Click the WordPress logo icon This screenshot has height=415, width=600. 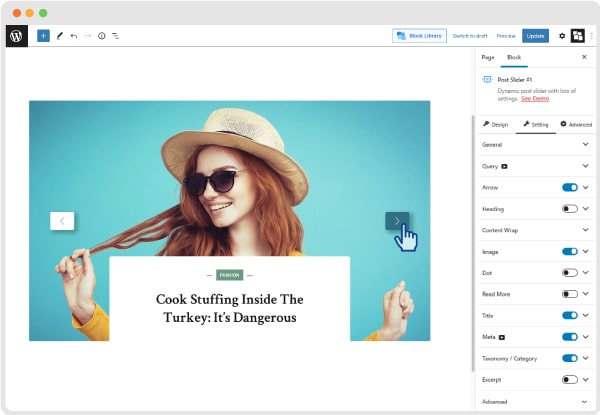pos(17,35)
